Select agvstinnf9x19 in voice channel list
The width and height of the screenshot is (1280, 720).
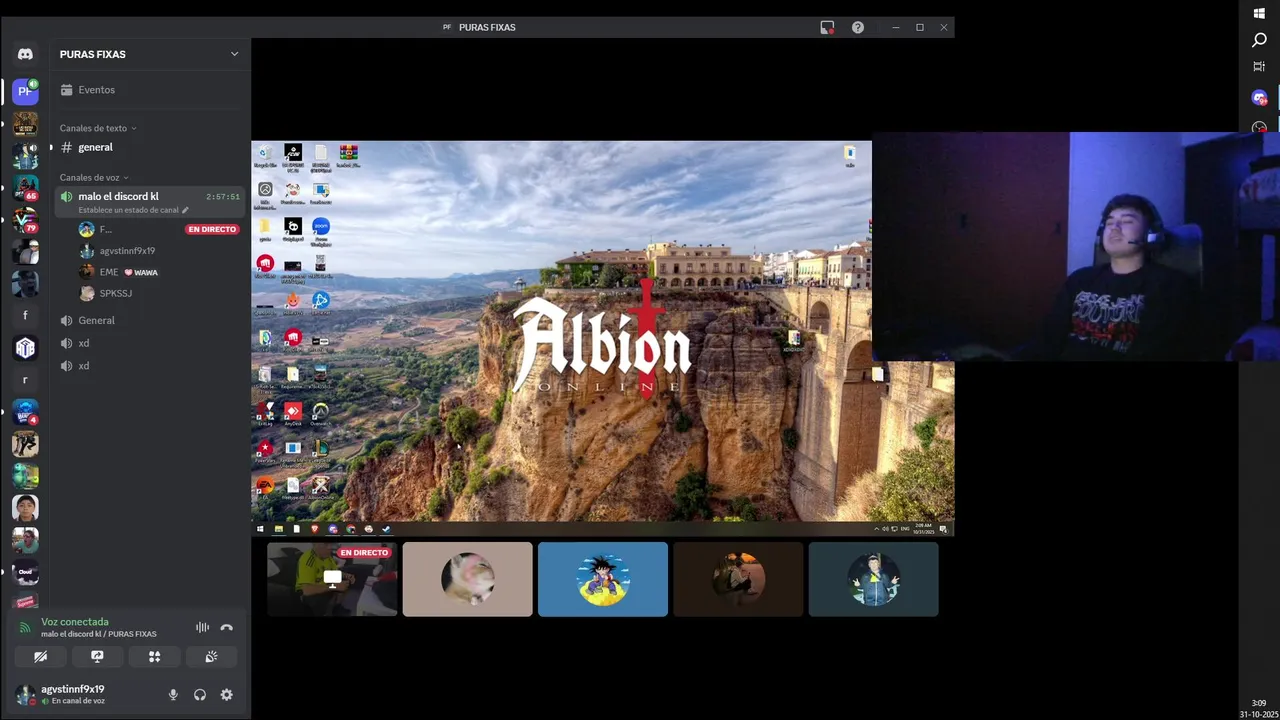(158, 251)
